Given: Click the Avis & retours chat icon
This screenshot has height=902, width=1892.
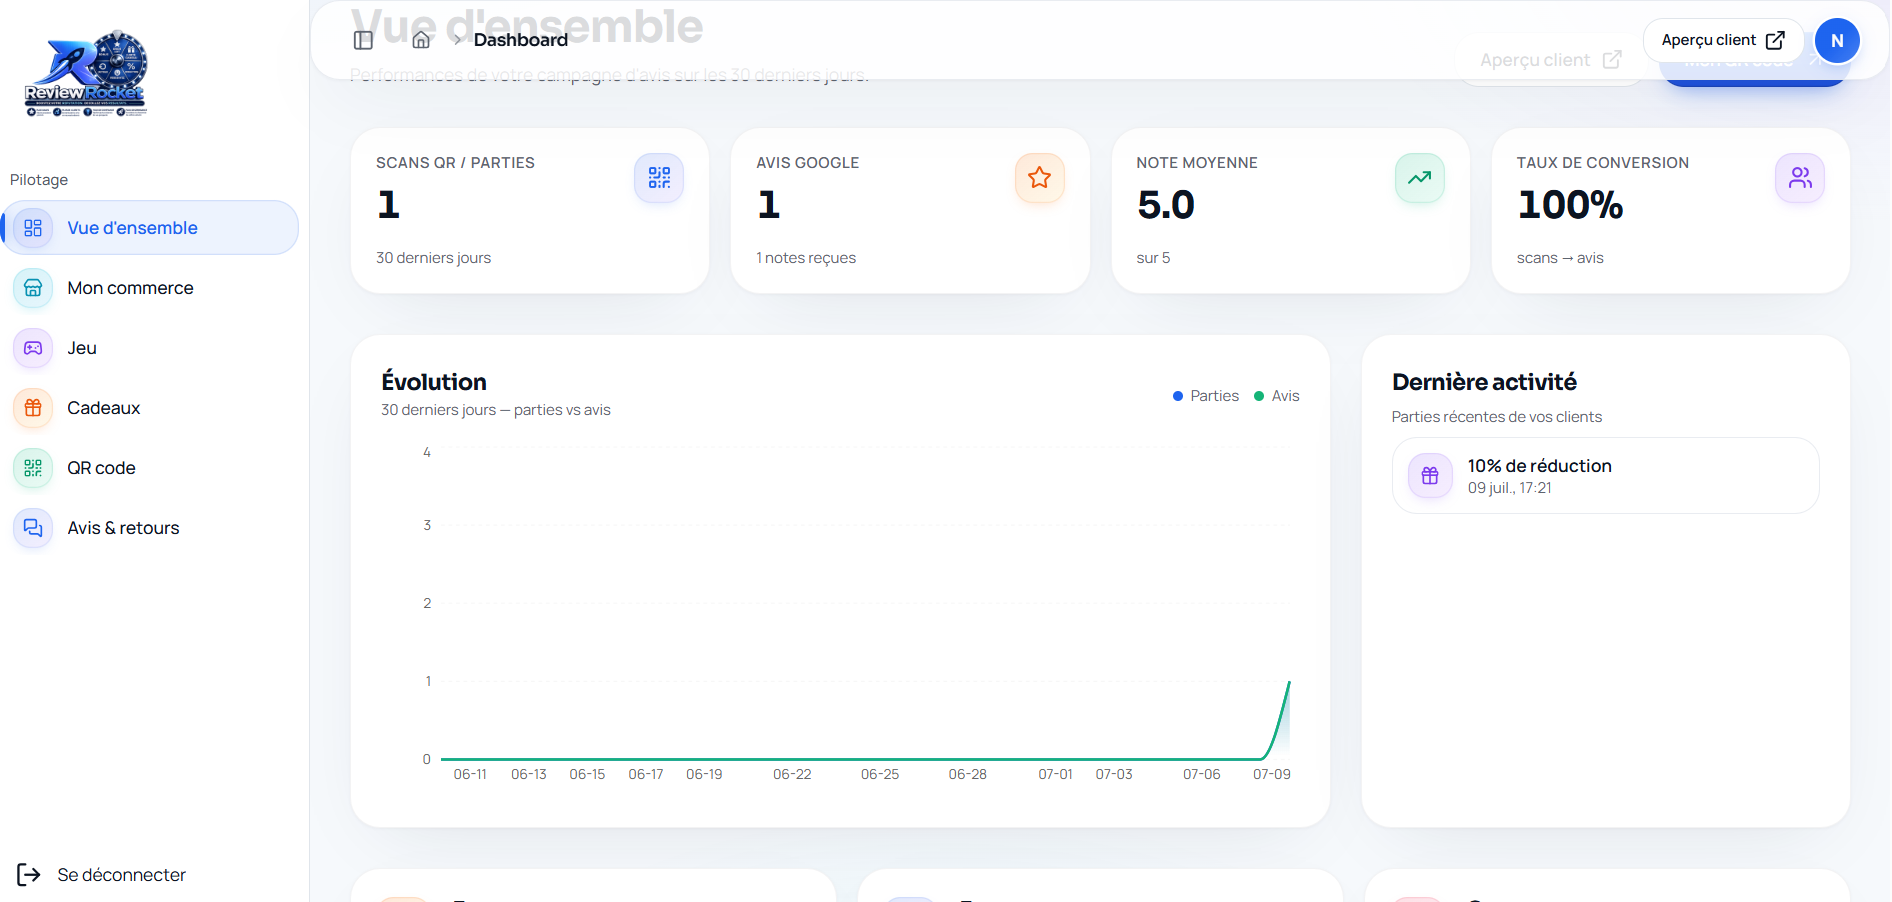Looking at the screenshot, I should tap(33, 528).
